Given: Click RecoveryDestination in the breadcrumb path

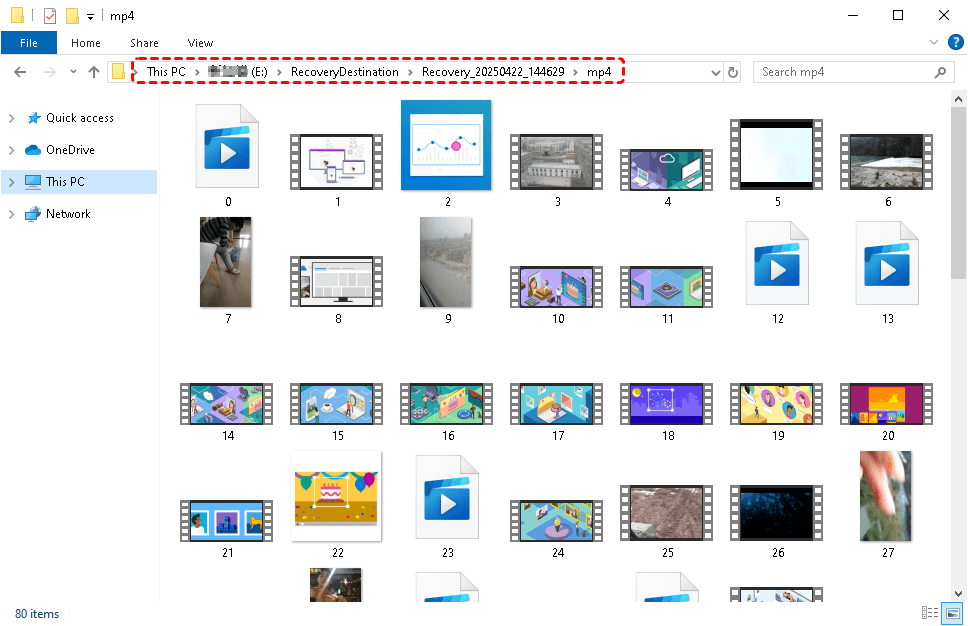Looking at the screenshot, I should click(x=344, y=72).
